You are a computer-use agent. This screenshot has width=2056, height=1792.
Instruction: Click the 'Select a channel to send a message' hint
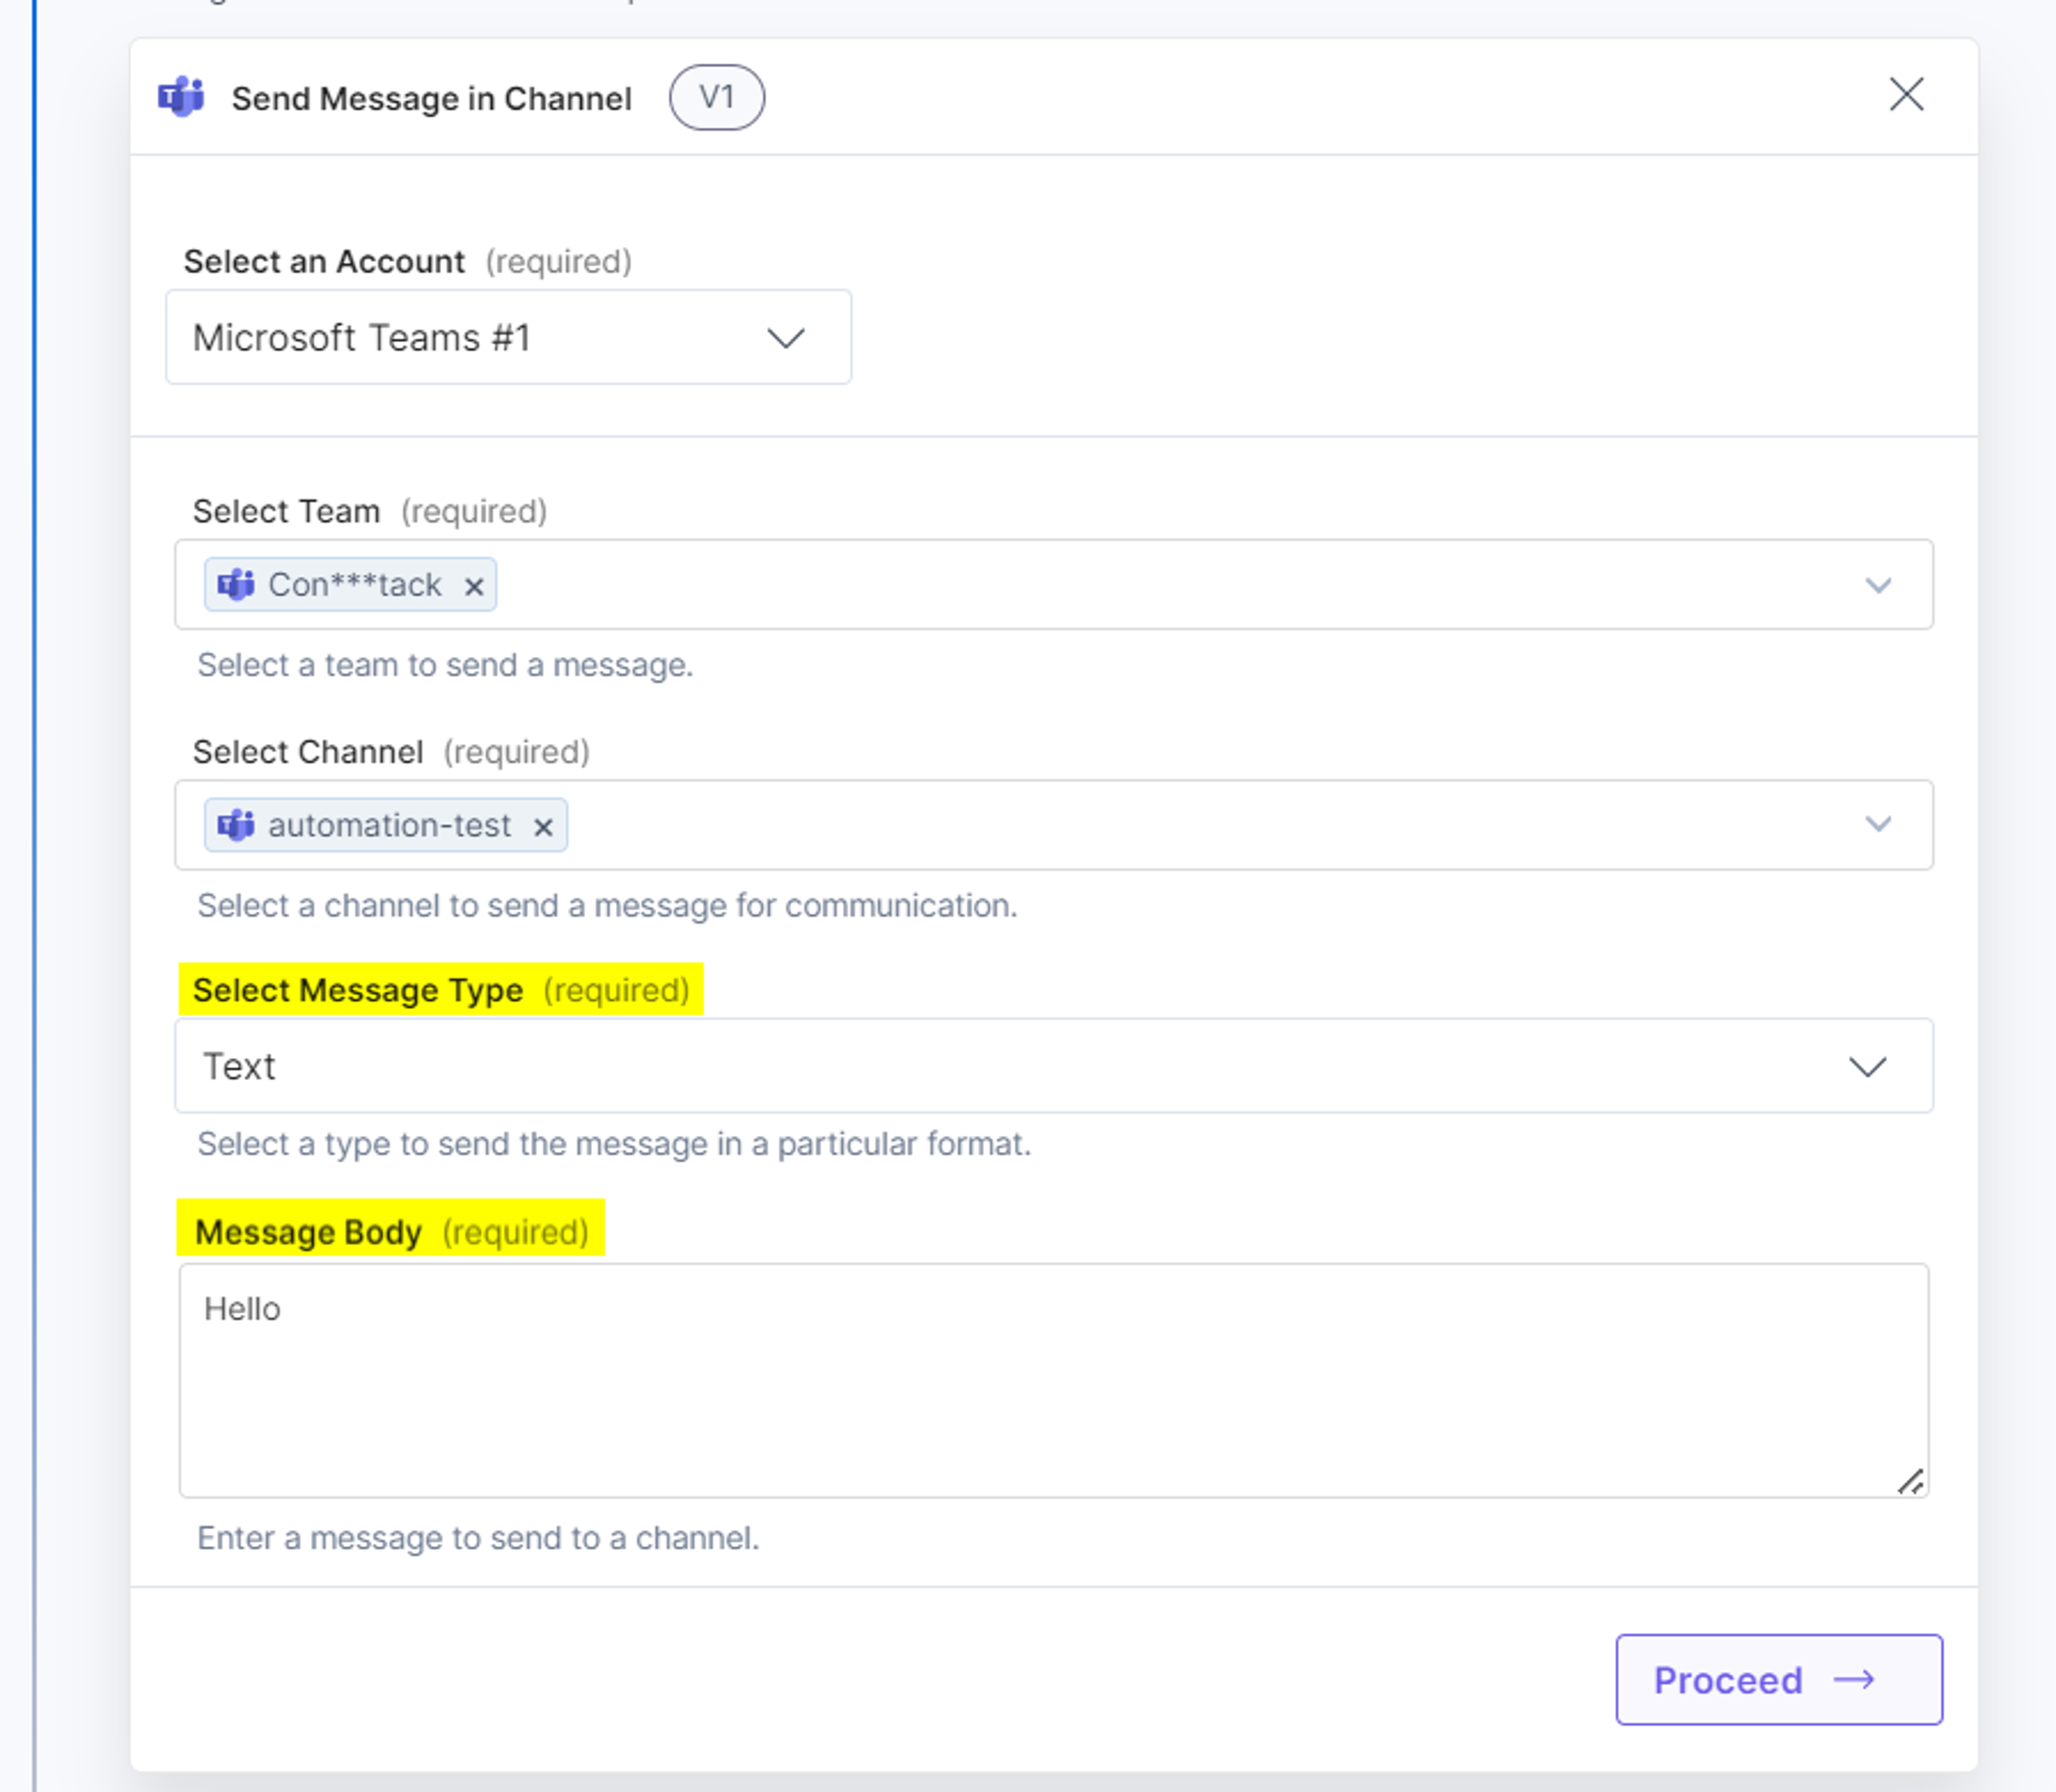pyautogui.click(x=607, y=905)
